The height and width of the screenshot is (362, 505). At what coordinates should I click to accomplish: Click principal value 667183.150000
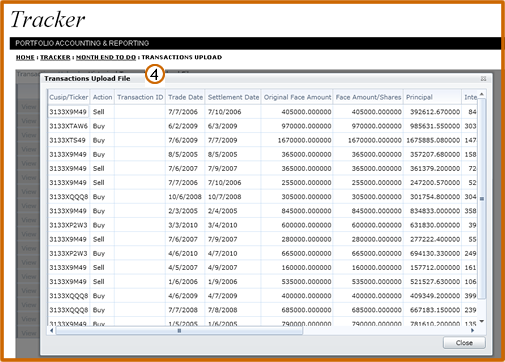point(435,310)
